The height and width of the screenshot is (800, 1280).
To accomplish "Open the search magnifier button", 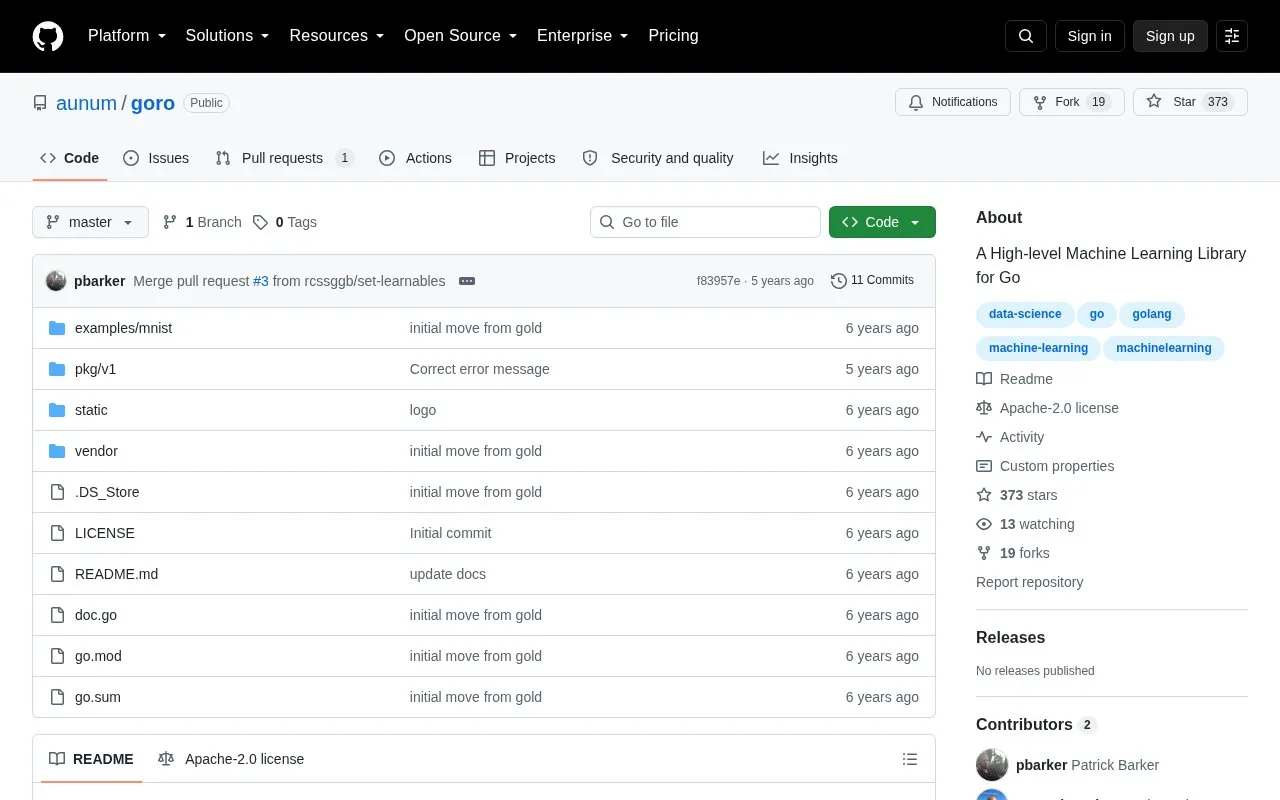I will pyautogui.click(x=1026, y=36).
